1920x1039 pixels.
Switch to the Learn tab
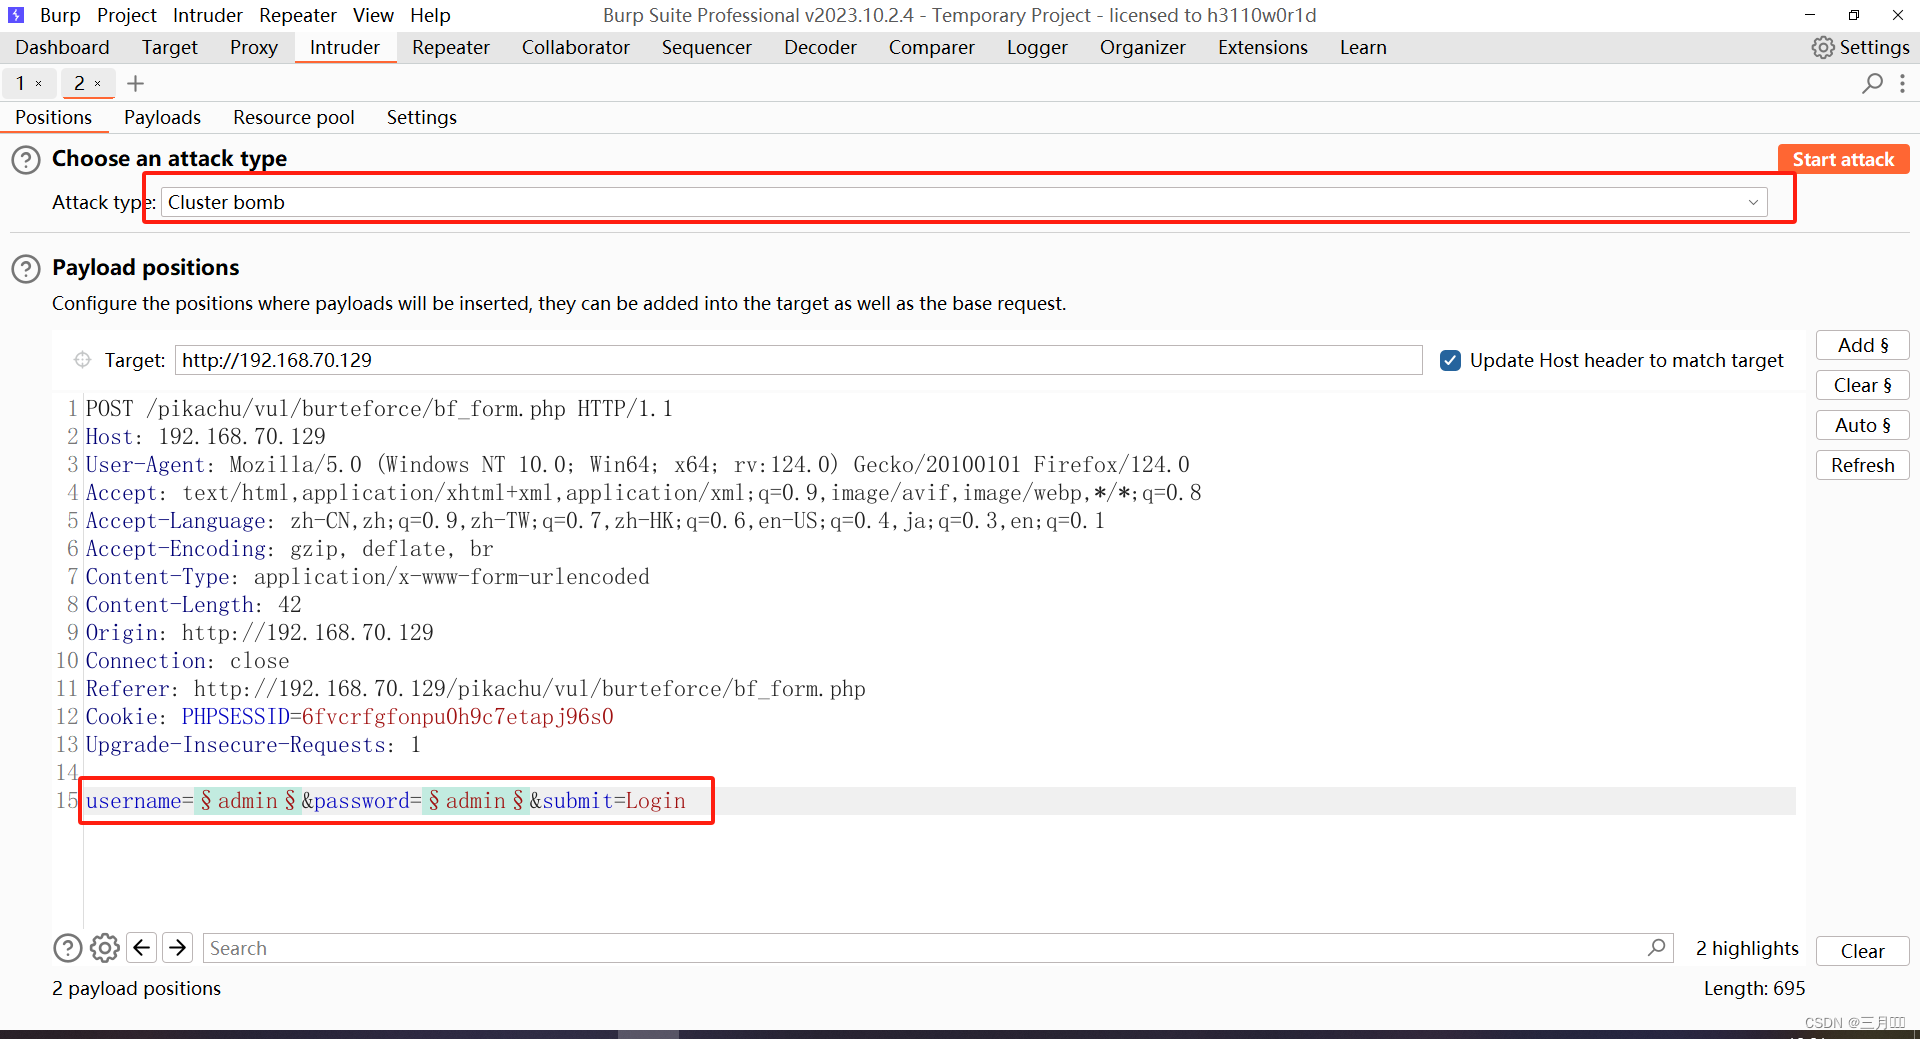pos(1363,47)
